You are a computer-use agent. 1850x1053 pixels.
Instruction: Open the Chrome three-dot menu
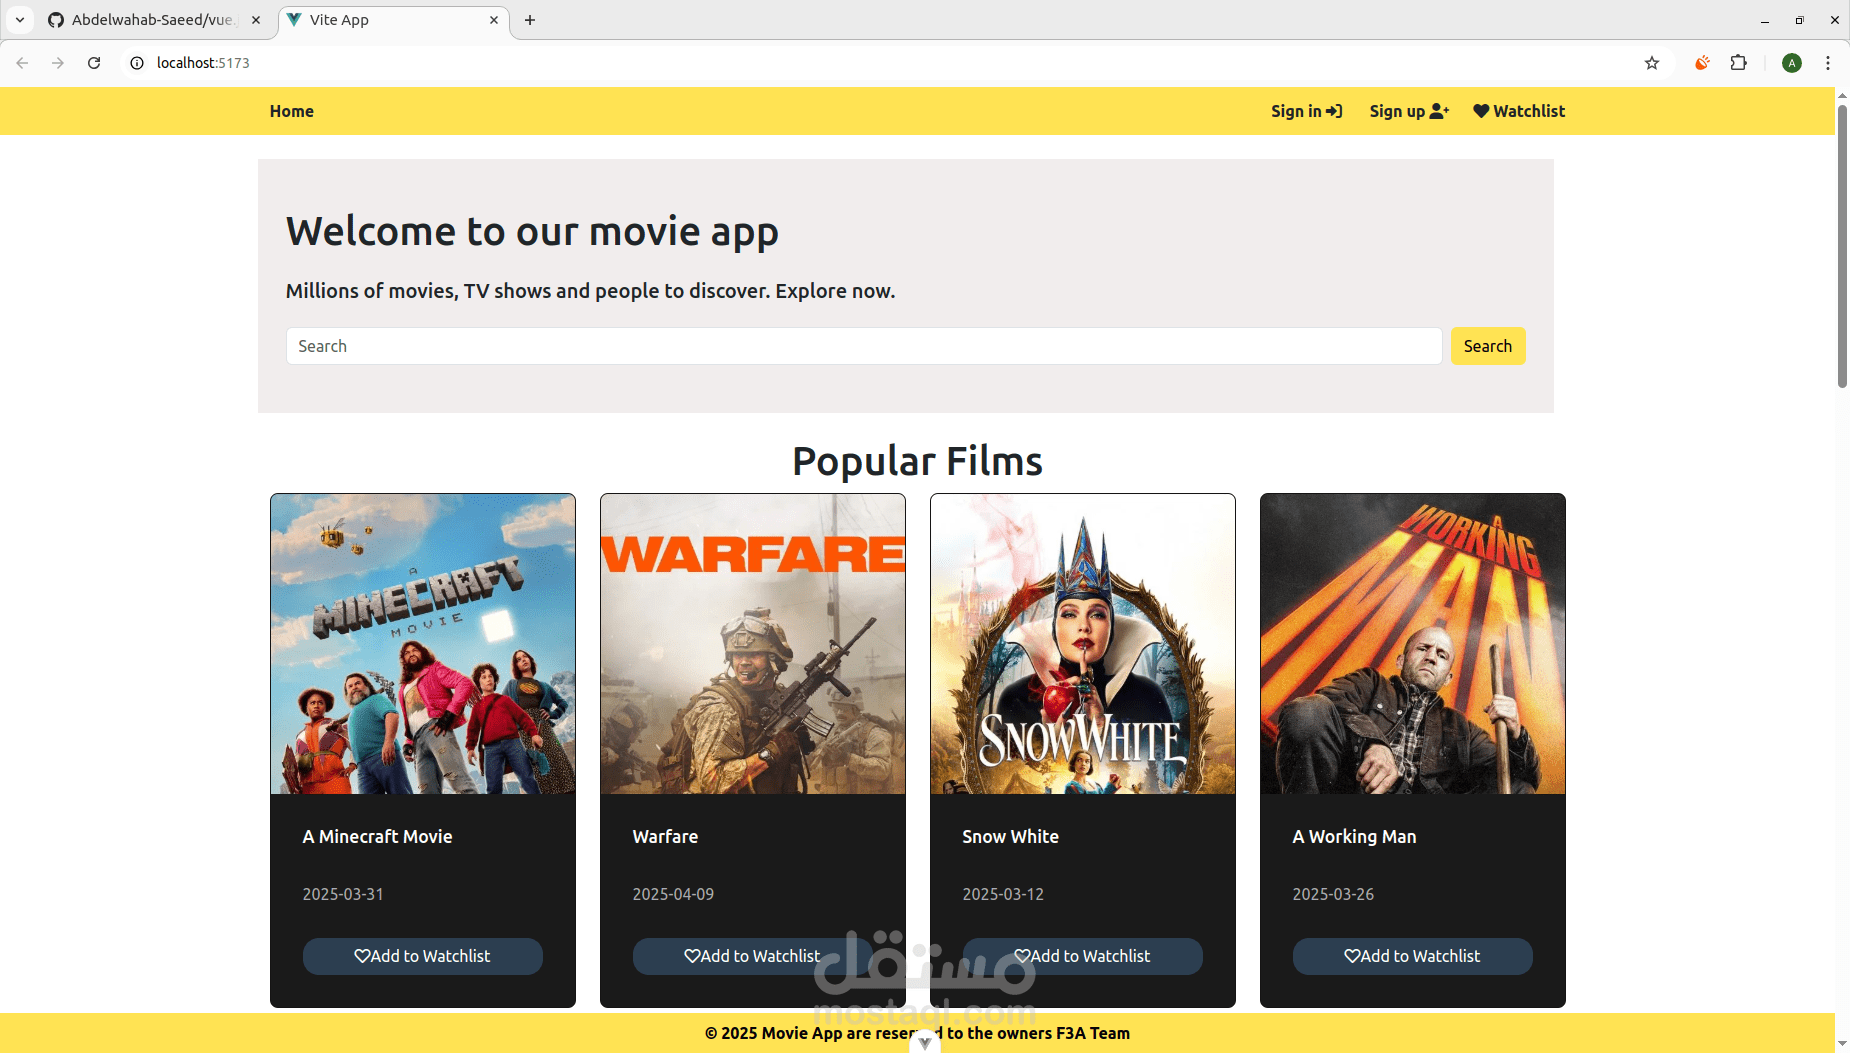coord(1828,63)
